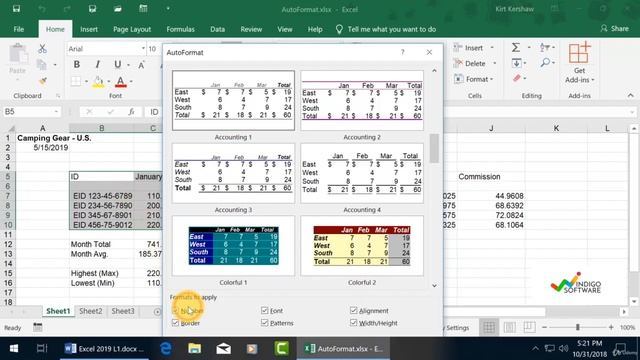Click the Find & Select magnifier icon

click(545, 62)
